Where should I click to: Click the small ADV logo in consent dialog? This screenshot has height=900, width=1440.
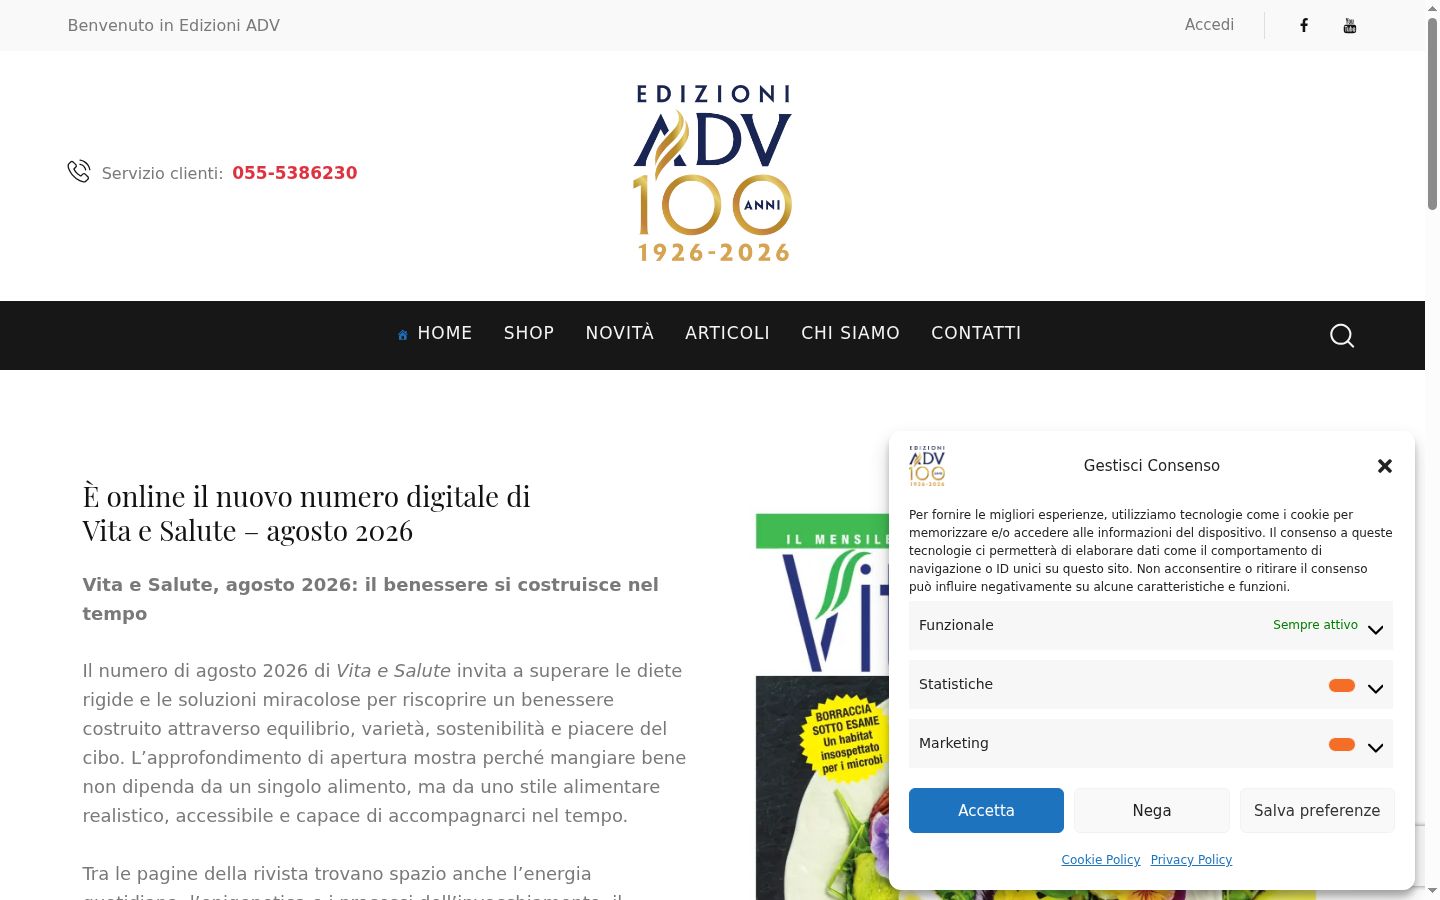tap(927, 466)
